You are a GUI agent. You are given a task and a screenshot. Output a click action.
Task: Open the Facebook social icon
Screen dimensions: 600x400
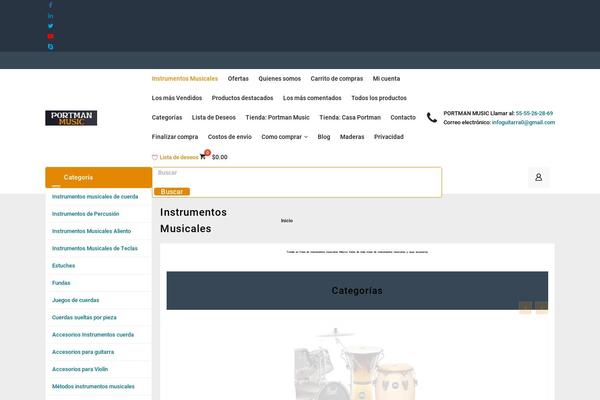(x=51, y=5)
